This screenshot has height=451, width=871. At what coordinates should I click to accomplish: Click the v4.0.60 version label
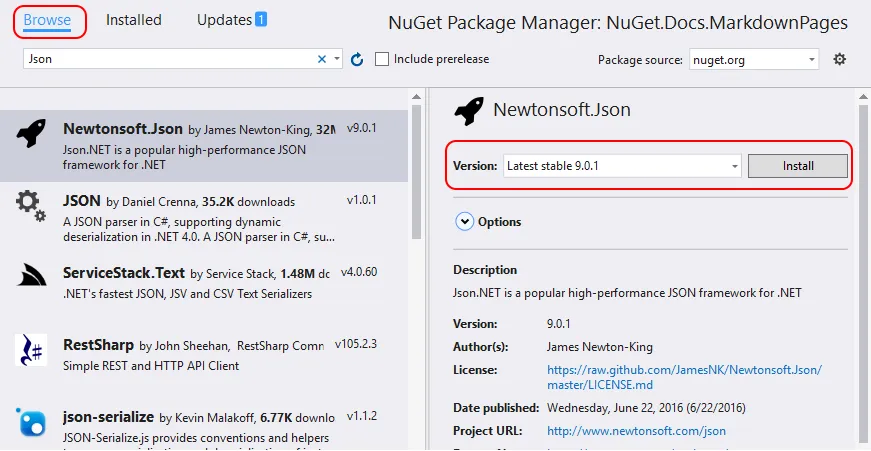tap(359, 272)
